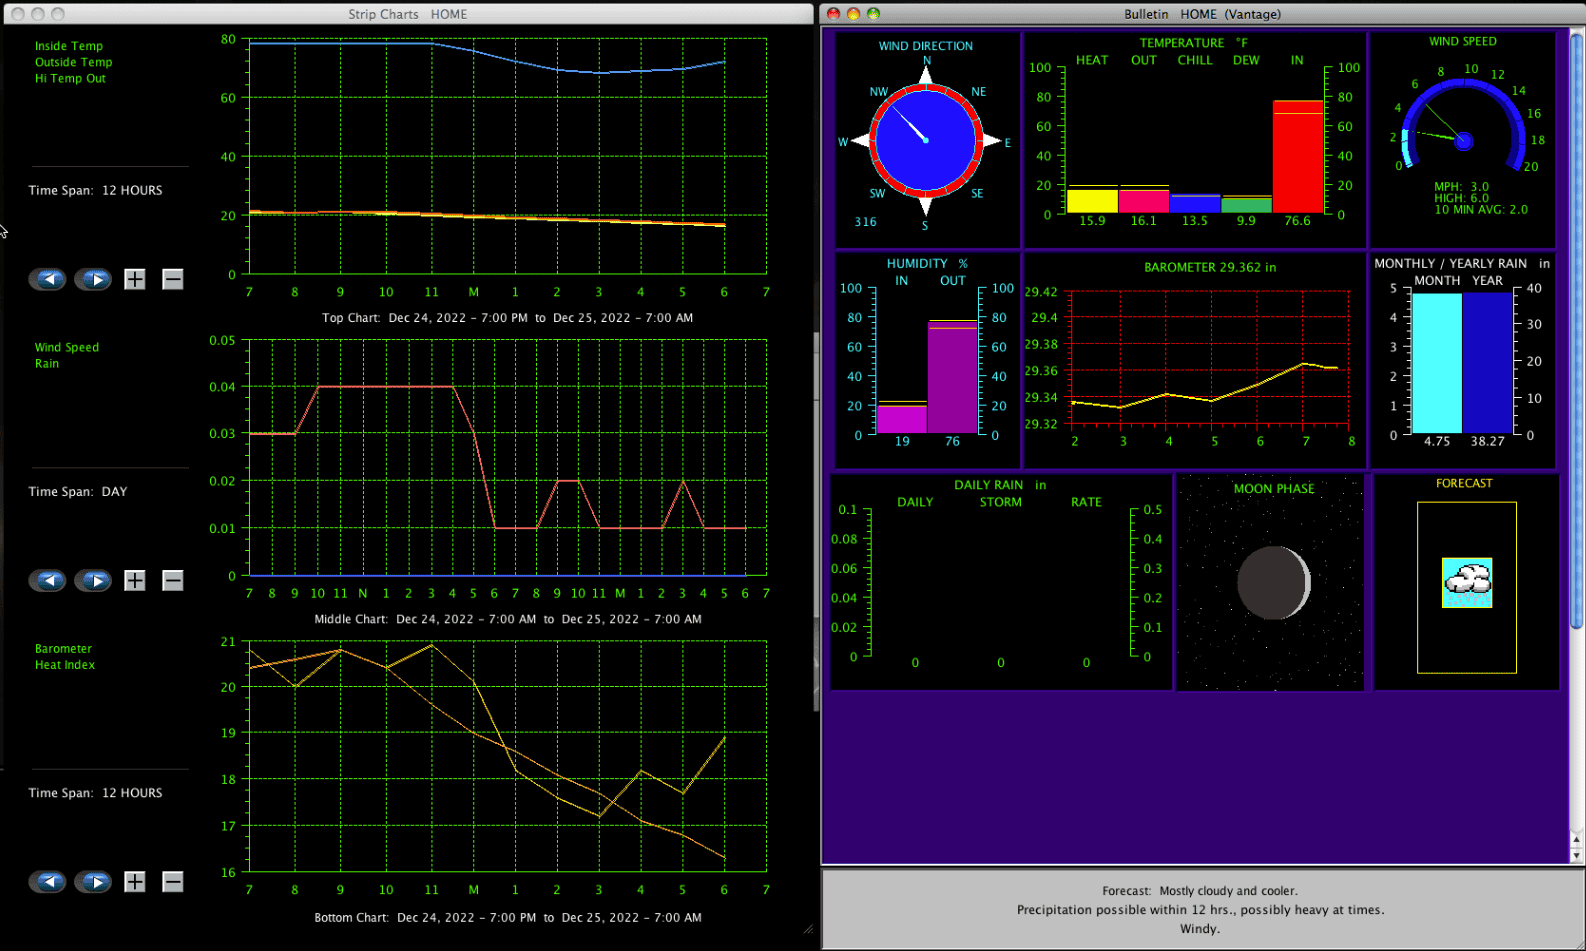Click the 'BAROMETER 29.362 in' heading
This screenshot has width=1586, height=951.
tap(1210, 268)
